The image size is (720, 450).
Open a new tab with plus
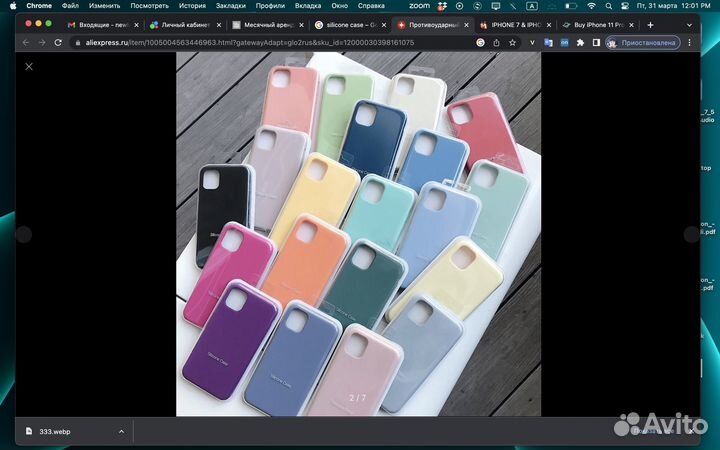pyautogui.click(x=650, y=25)
